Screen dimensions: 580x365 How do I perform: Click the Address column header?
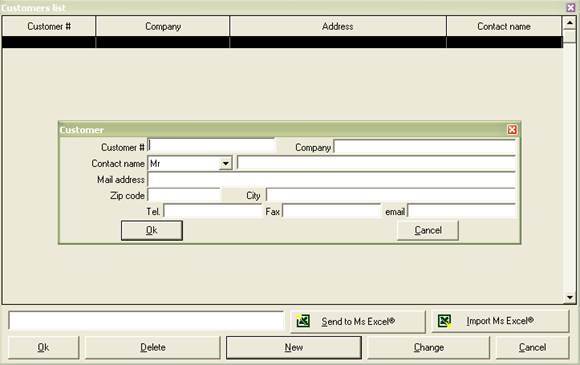click(x=338, y=26)
